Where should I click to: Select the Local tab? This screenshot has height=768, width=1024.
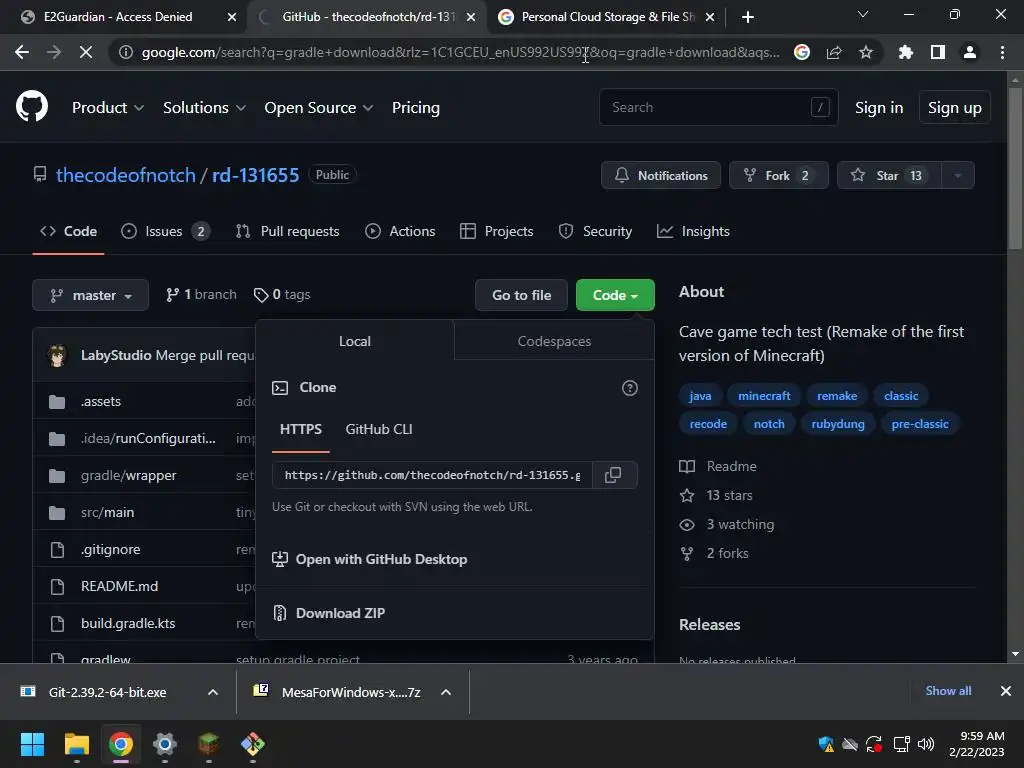(x=355, y=341)
